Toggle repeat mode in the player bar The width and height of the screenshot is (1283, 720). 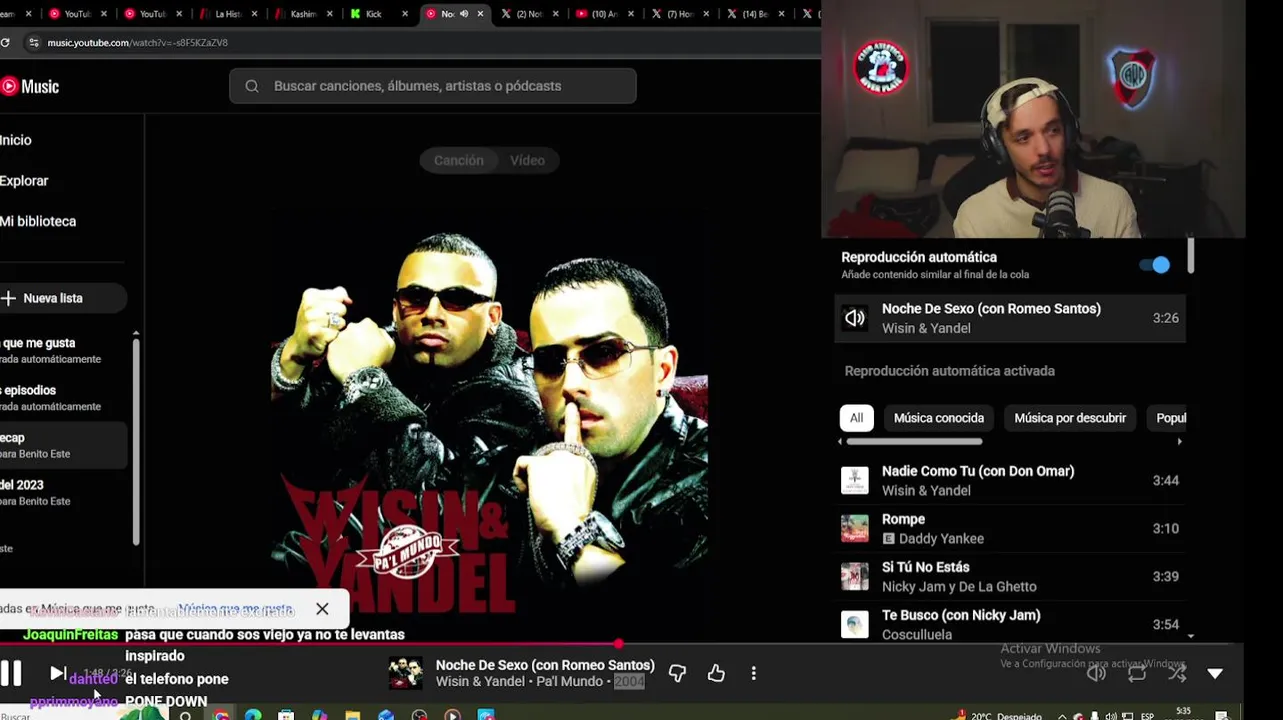pyautogui.click(x=1137, y=673)
